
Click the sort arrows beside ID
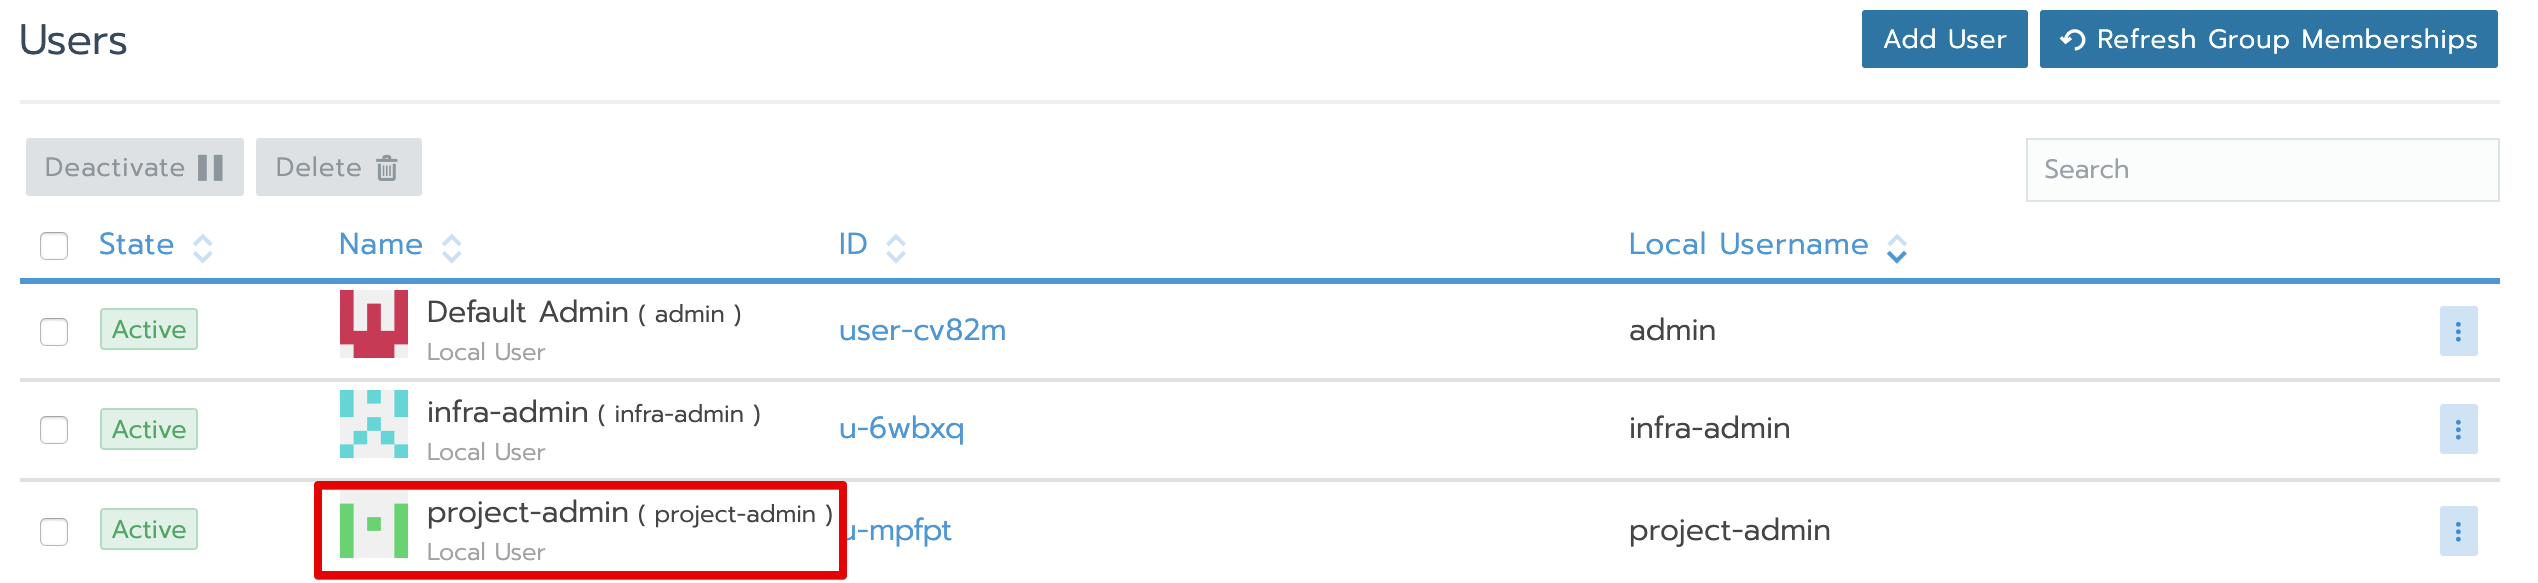[896, 247]
